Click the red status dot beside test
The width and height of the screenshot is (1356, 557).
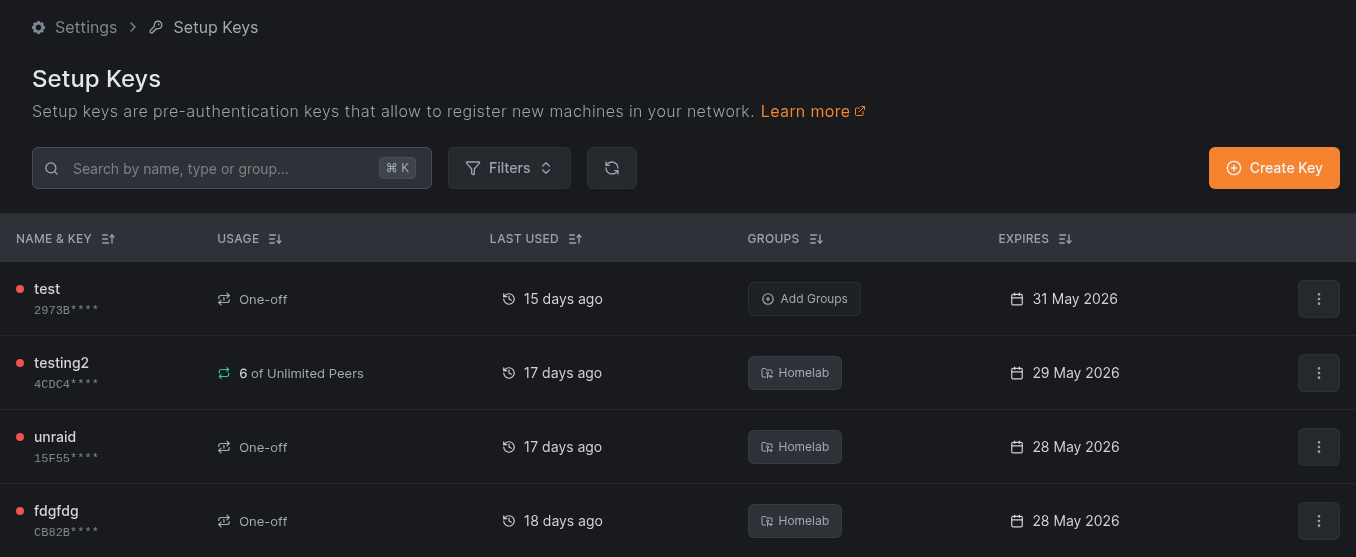point(20,289)
